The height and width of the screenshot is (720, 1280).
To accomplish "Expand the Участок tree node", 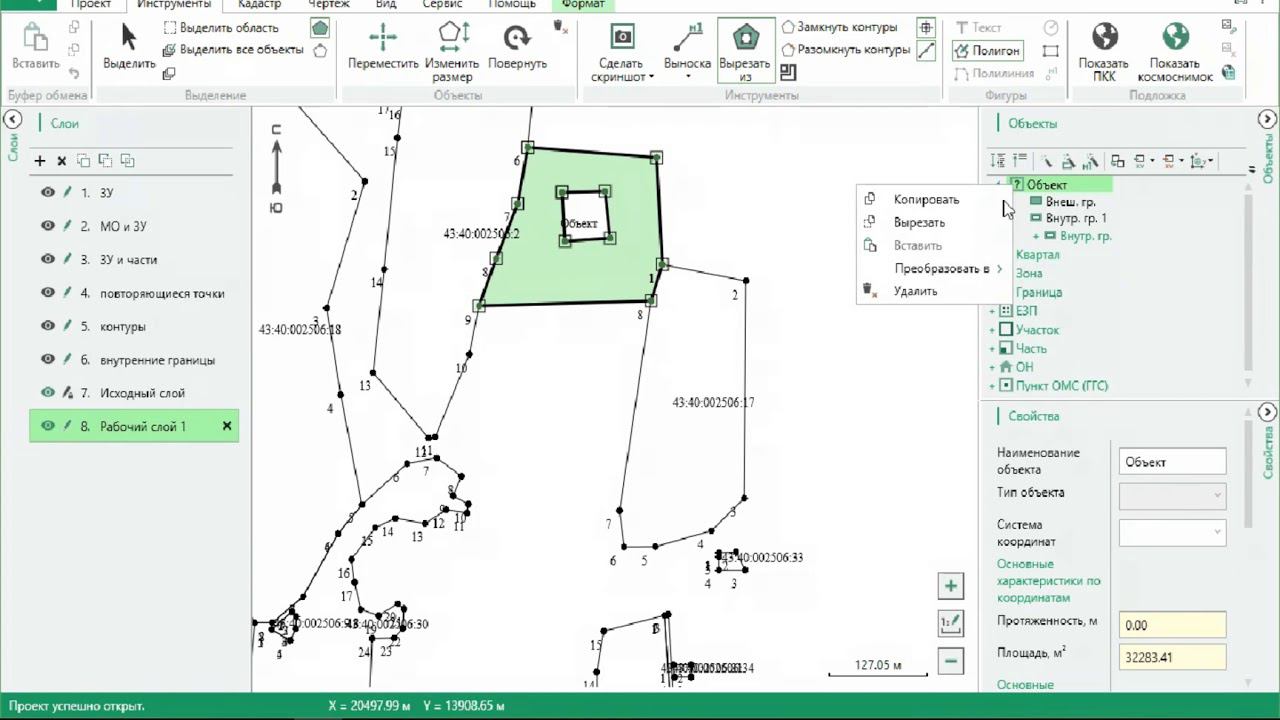I will (992, 330).
